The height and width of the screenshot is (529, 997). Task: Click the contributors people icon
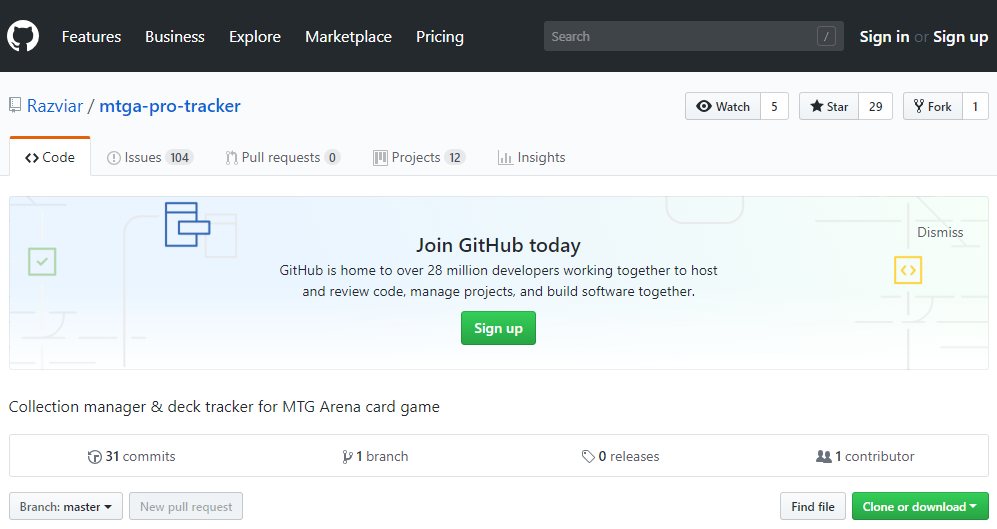(x=823, y=457)
